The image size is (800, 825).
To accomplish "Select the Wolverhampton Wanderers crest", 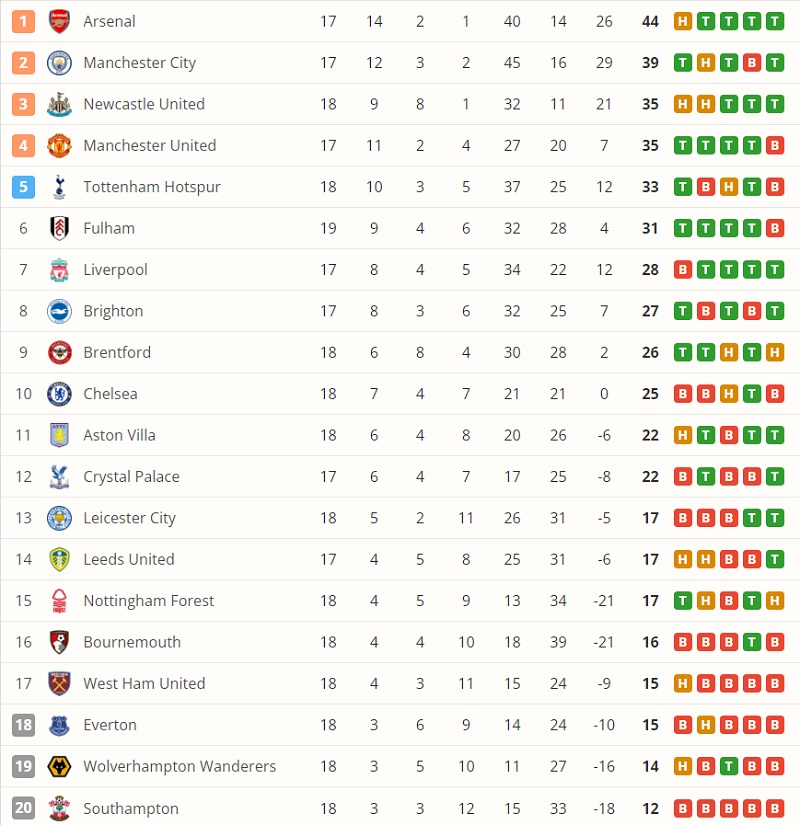I will pyautogui.click(x=59, y=765).
